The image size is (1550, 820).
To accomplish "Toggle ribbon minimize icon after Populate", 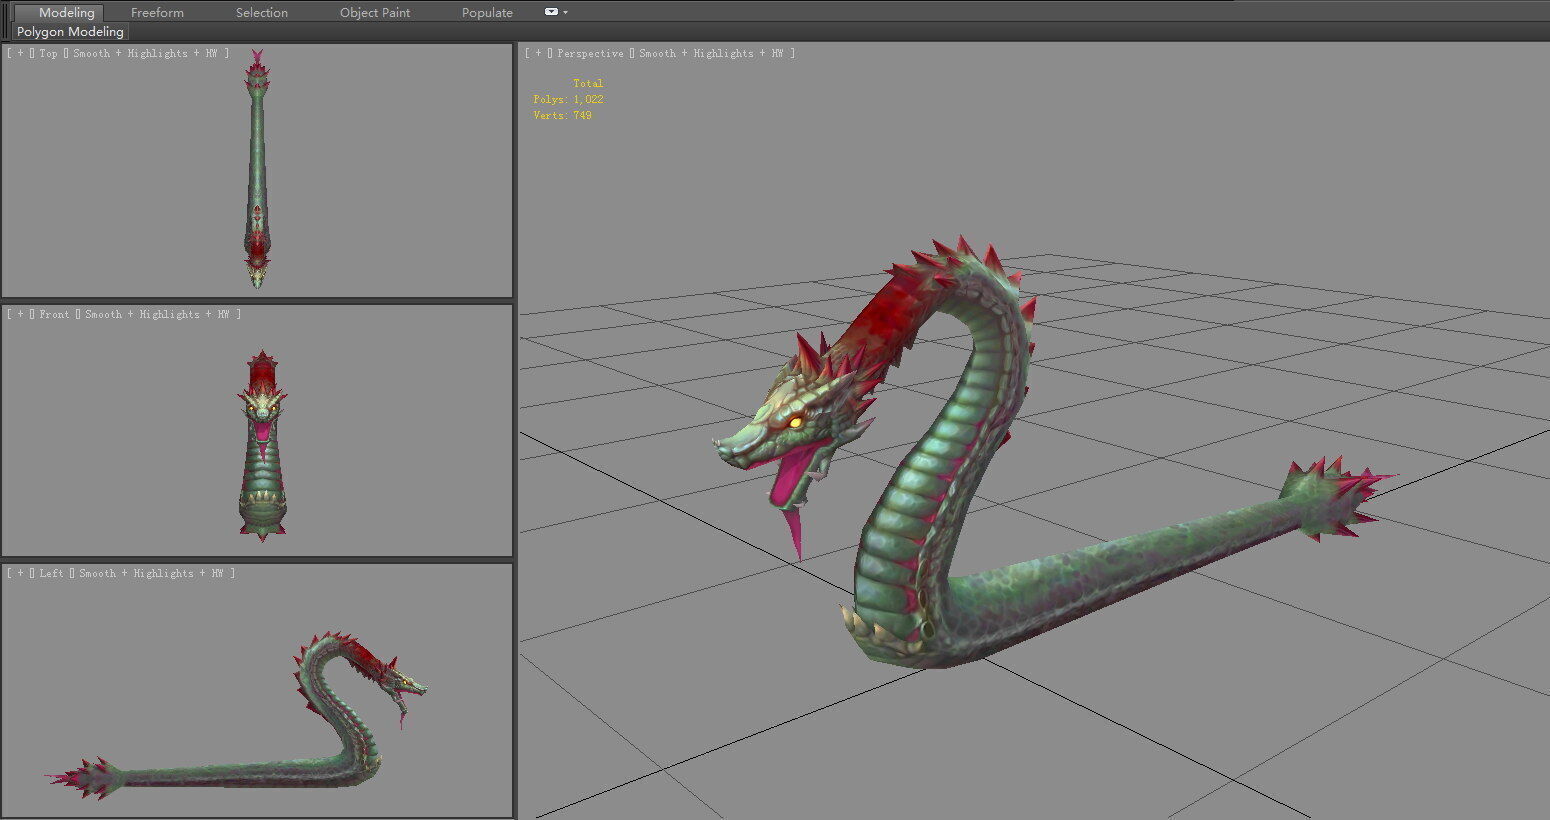I will [x=551, y=12].
